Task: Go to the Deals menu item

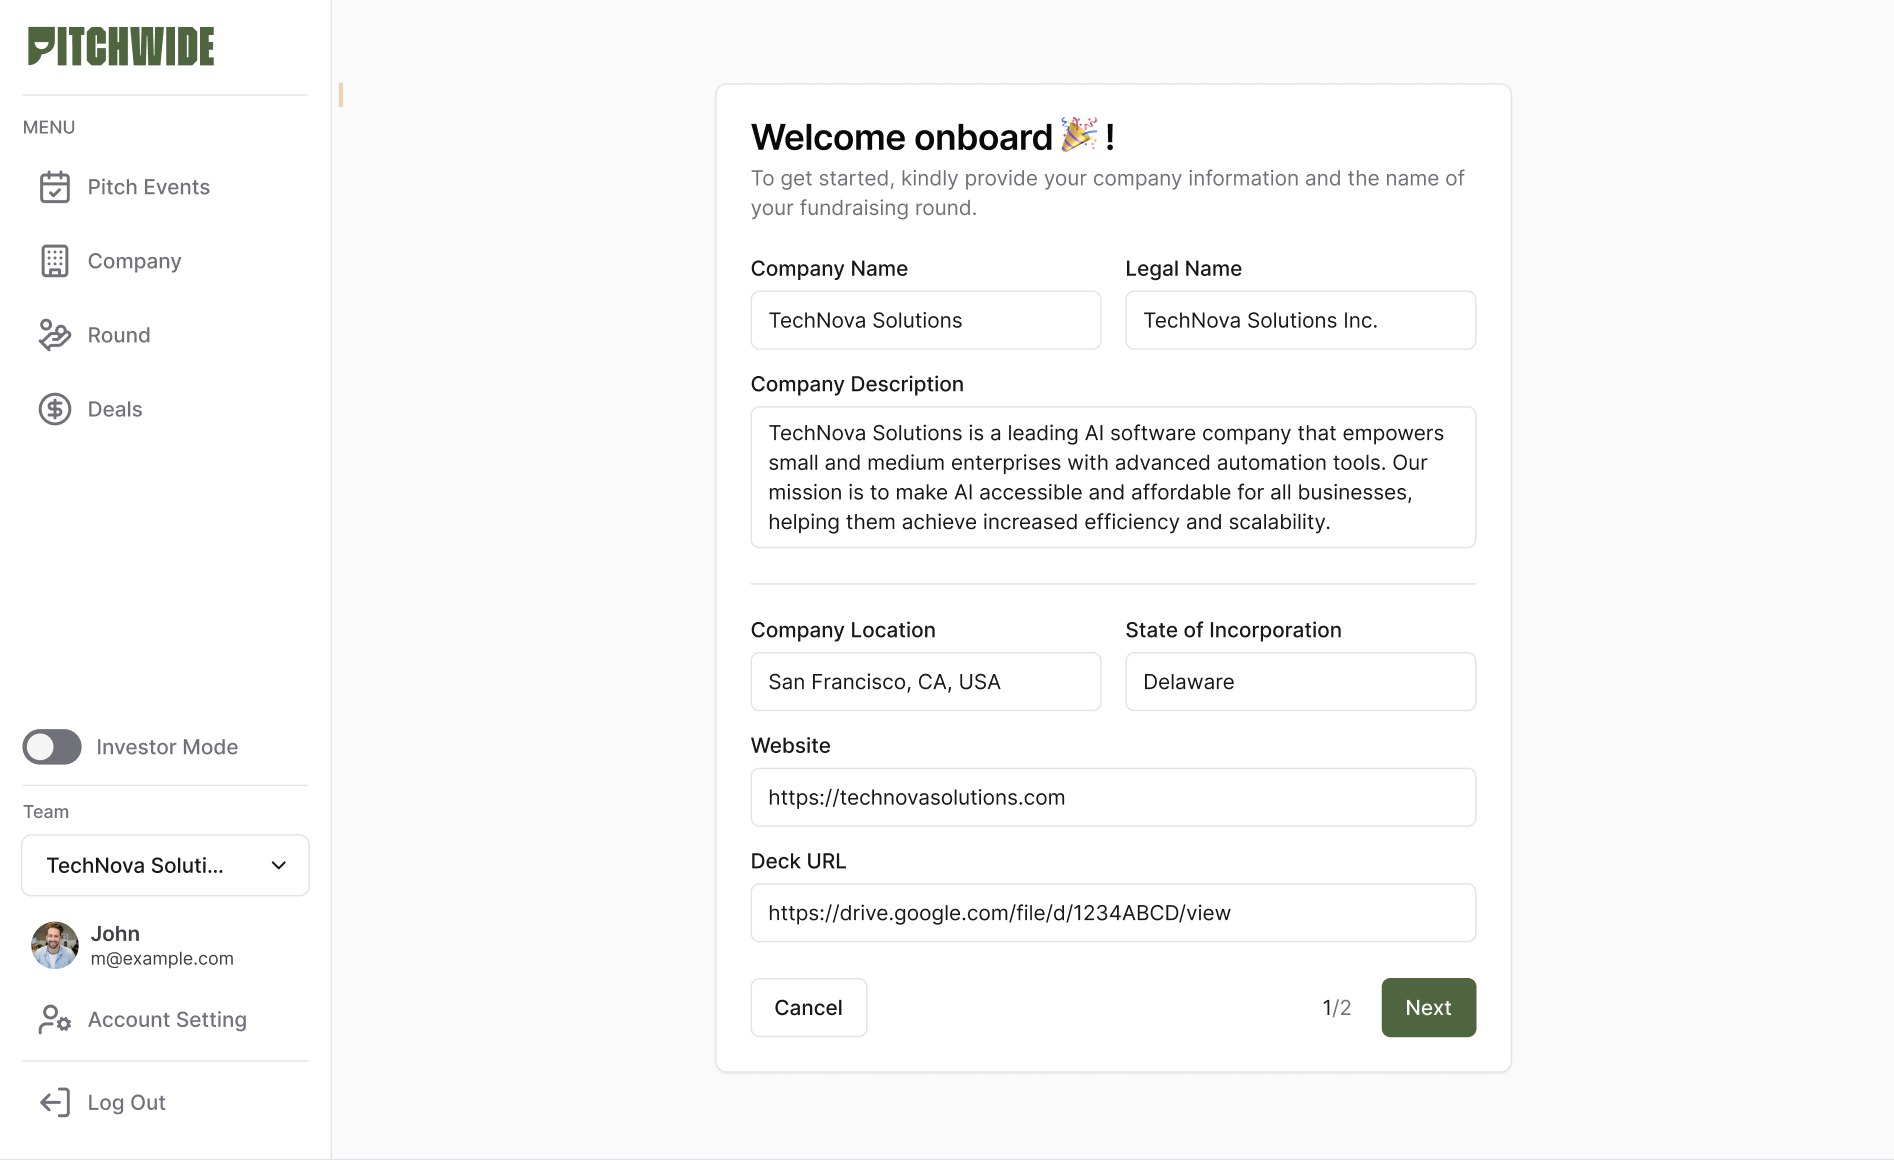Action: 115,409
